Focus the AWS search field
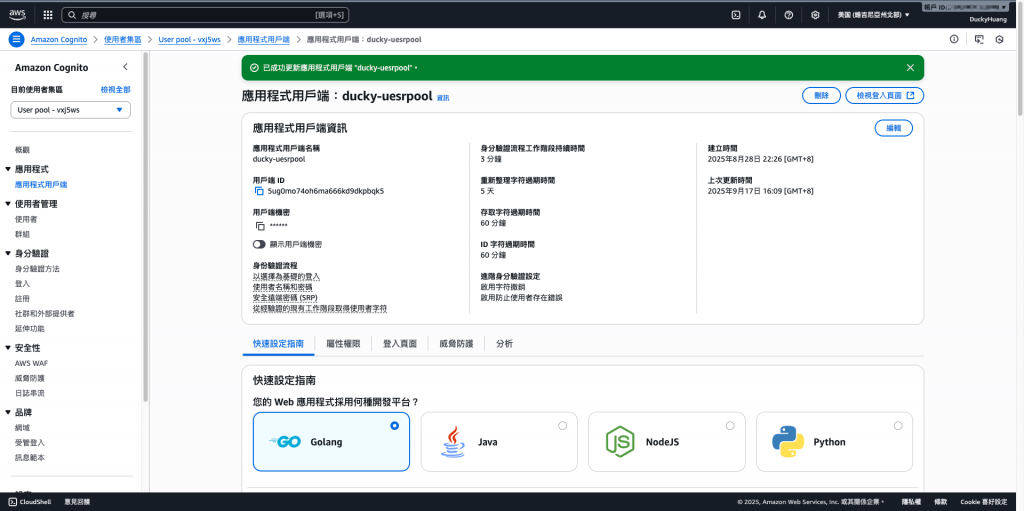1024x511 pixels. (206, 14)
